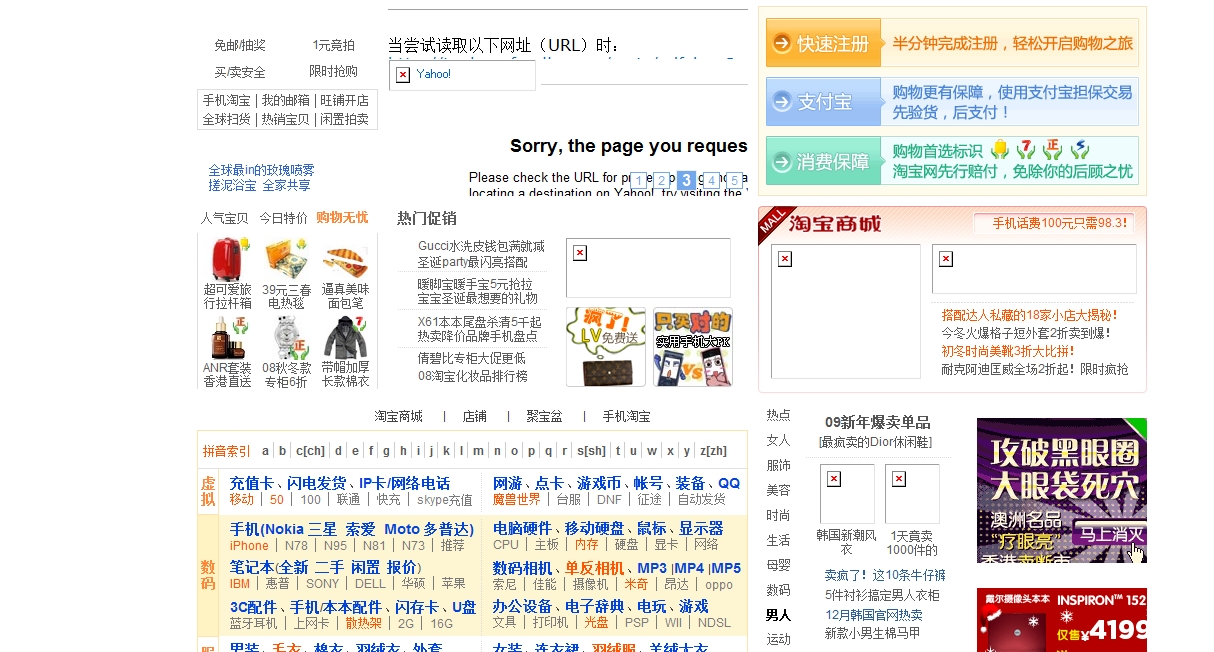Select pinyin index letter s[sh]

click(x=591, y=451)
